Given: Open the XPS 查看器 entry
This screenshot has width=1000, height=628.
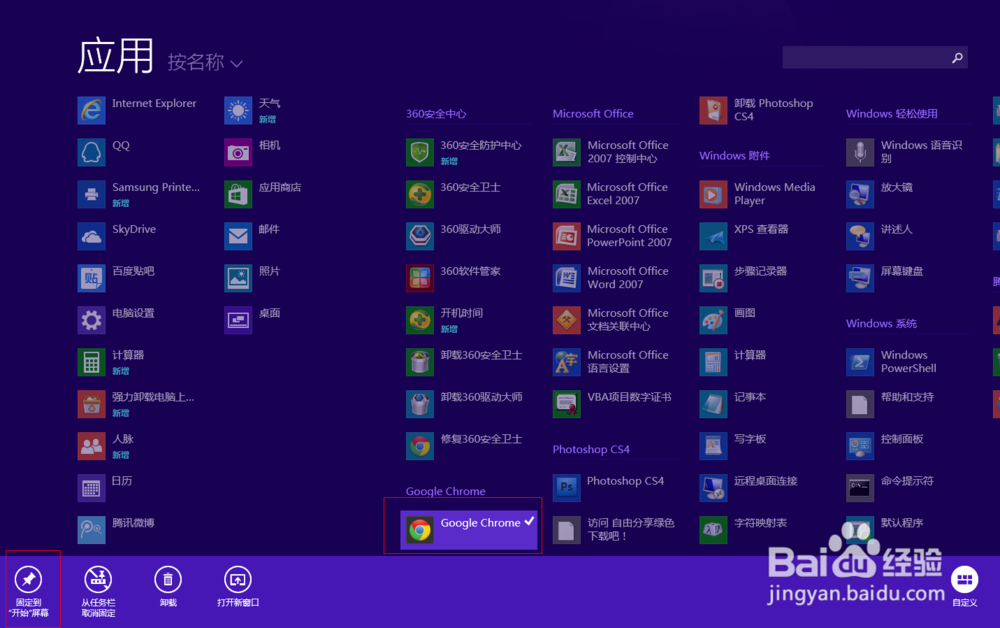Looking at the screenshot, I should coord(746,237).
